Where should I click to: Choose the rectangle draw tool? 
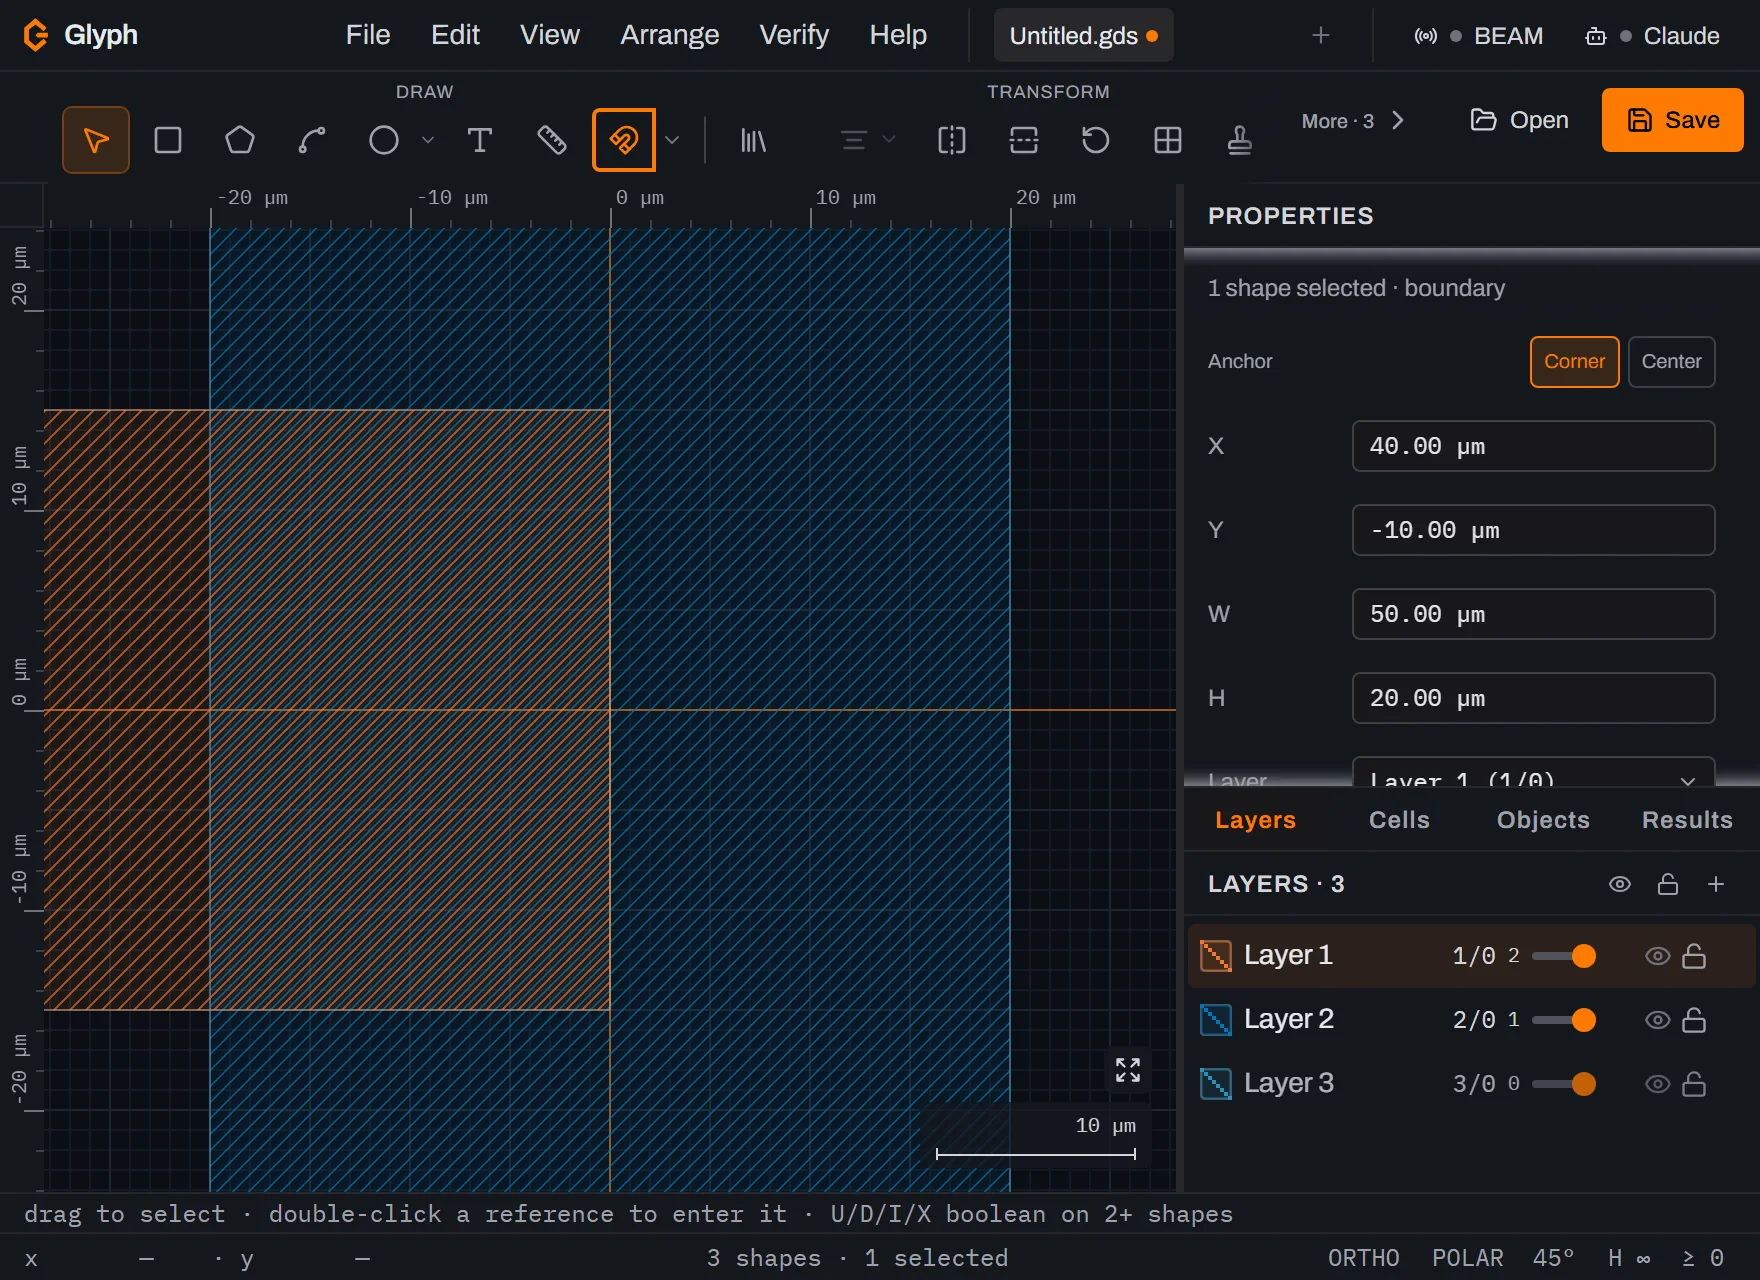[168, 140]
